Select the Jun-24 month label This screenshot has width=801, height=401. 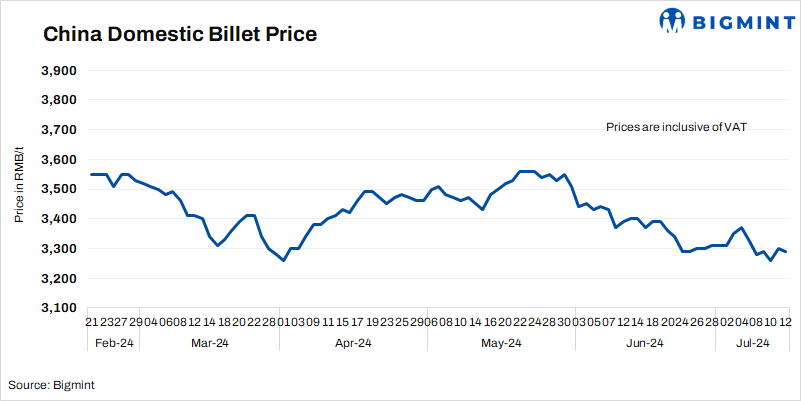[644, 343]
